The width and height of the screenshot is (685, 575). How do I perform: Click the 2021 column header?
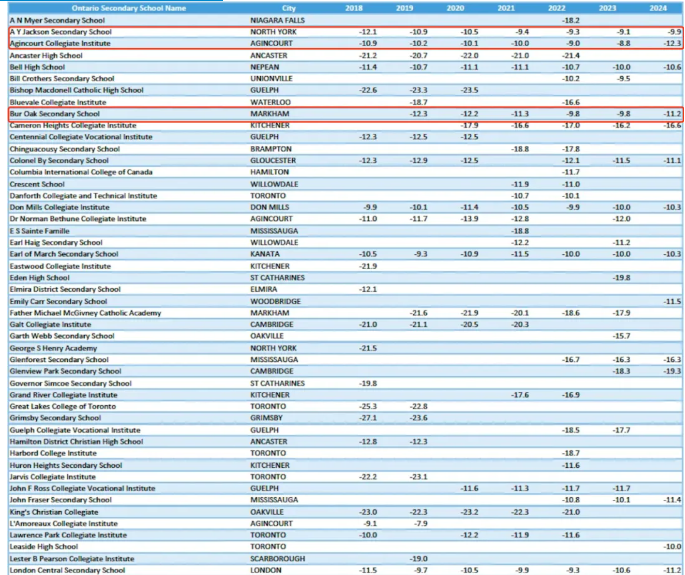[x=506, y=8]
